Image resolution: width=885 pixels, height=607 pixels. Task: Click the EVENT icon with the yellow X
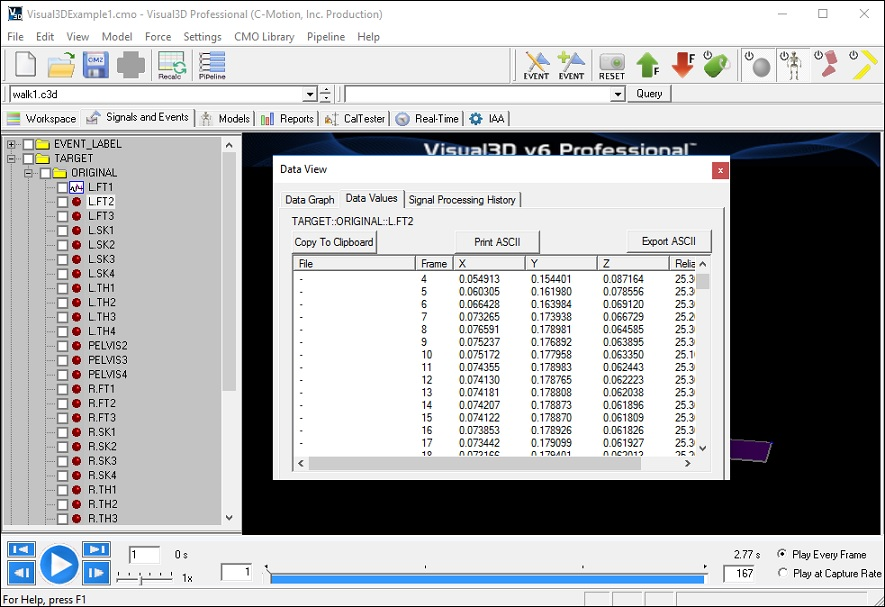pos(536,65)
